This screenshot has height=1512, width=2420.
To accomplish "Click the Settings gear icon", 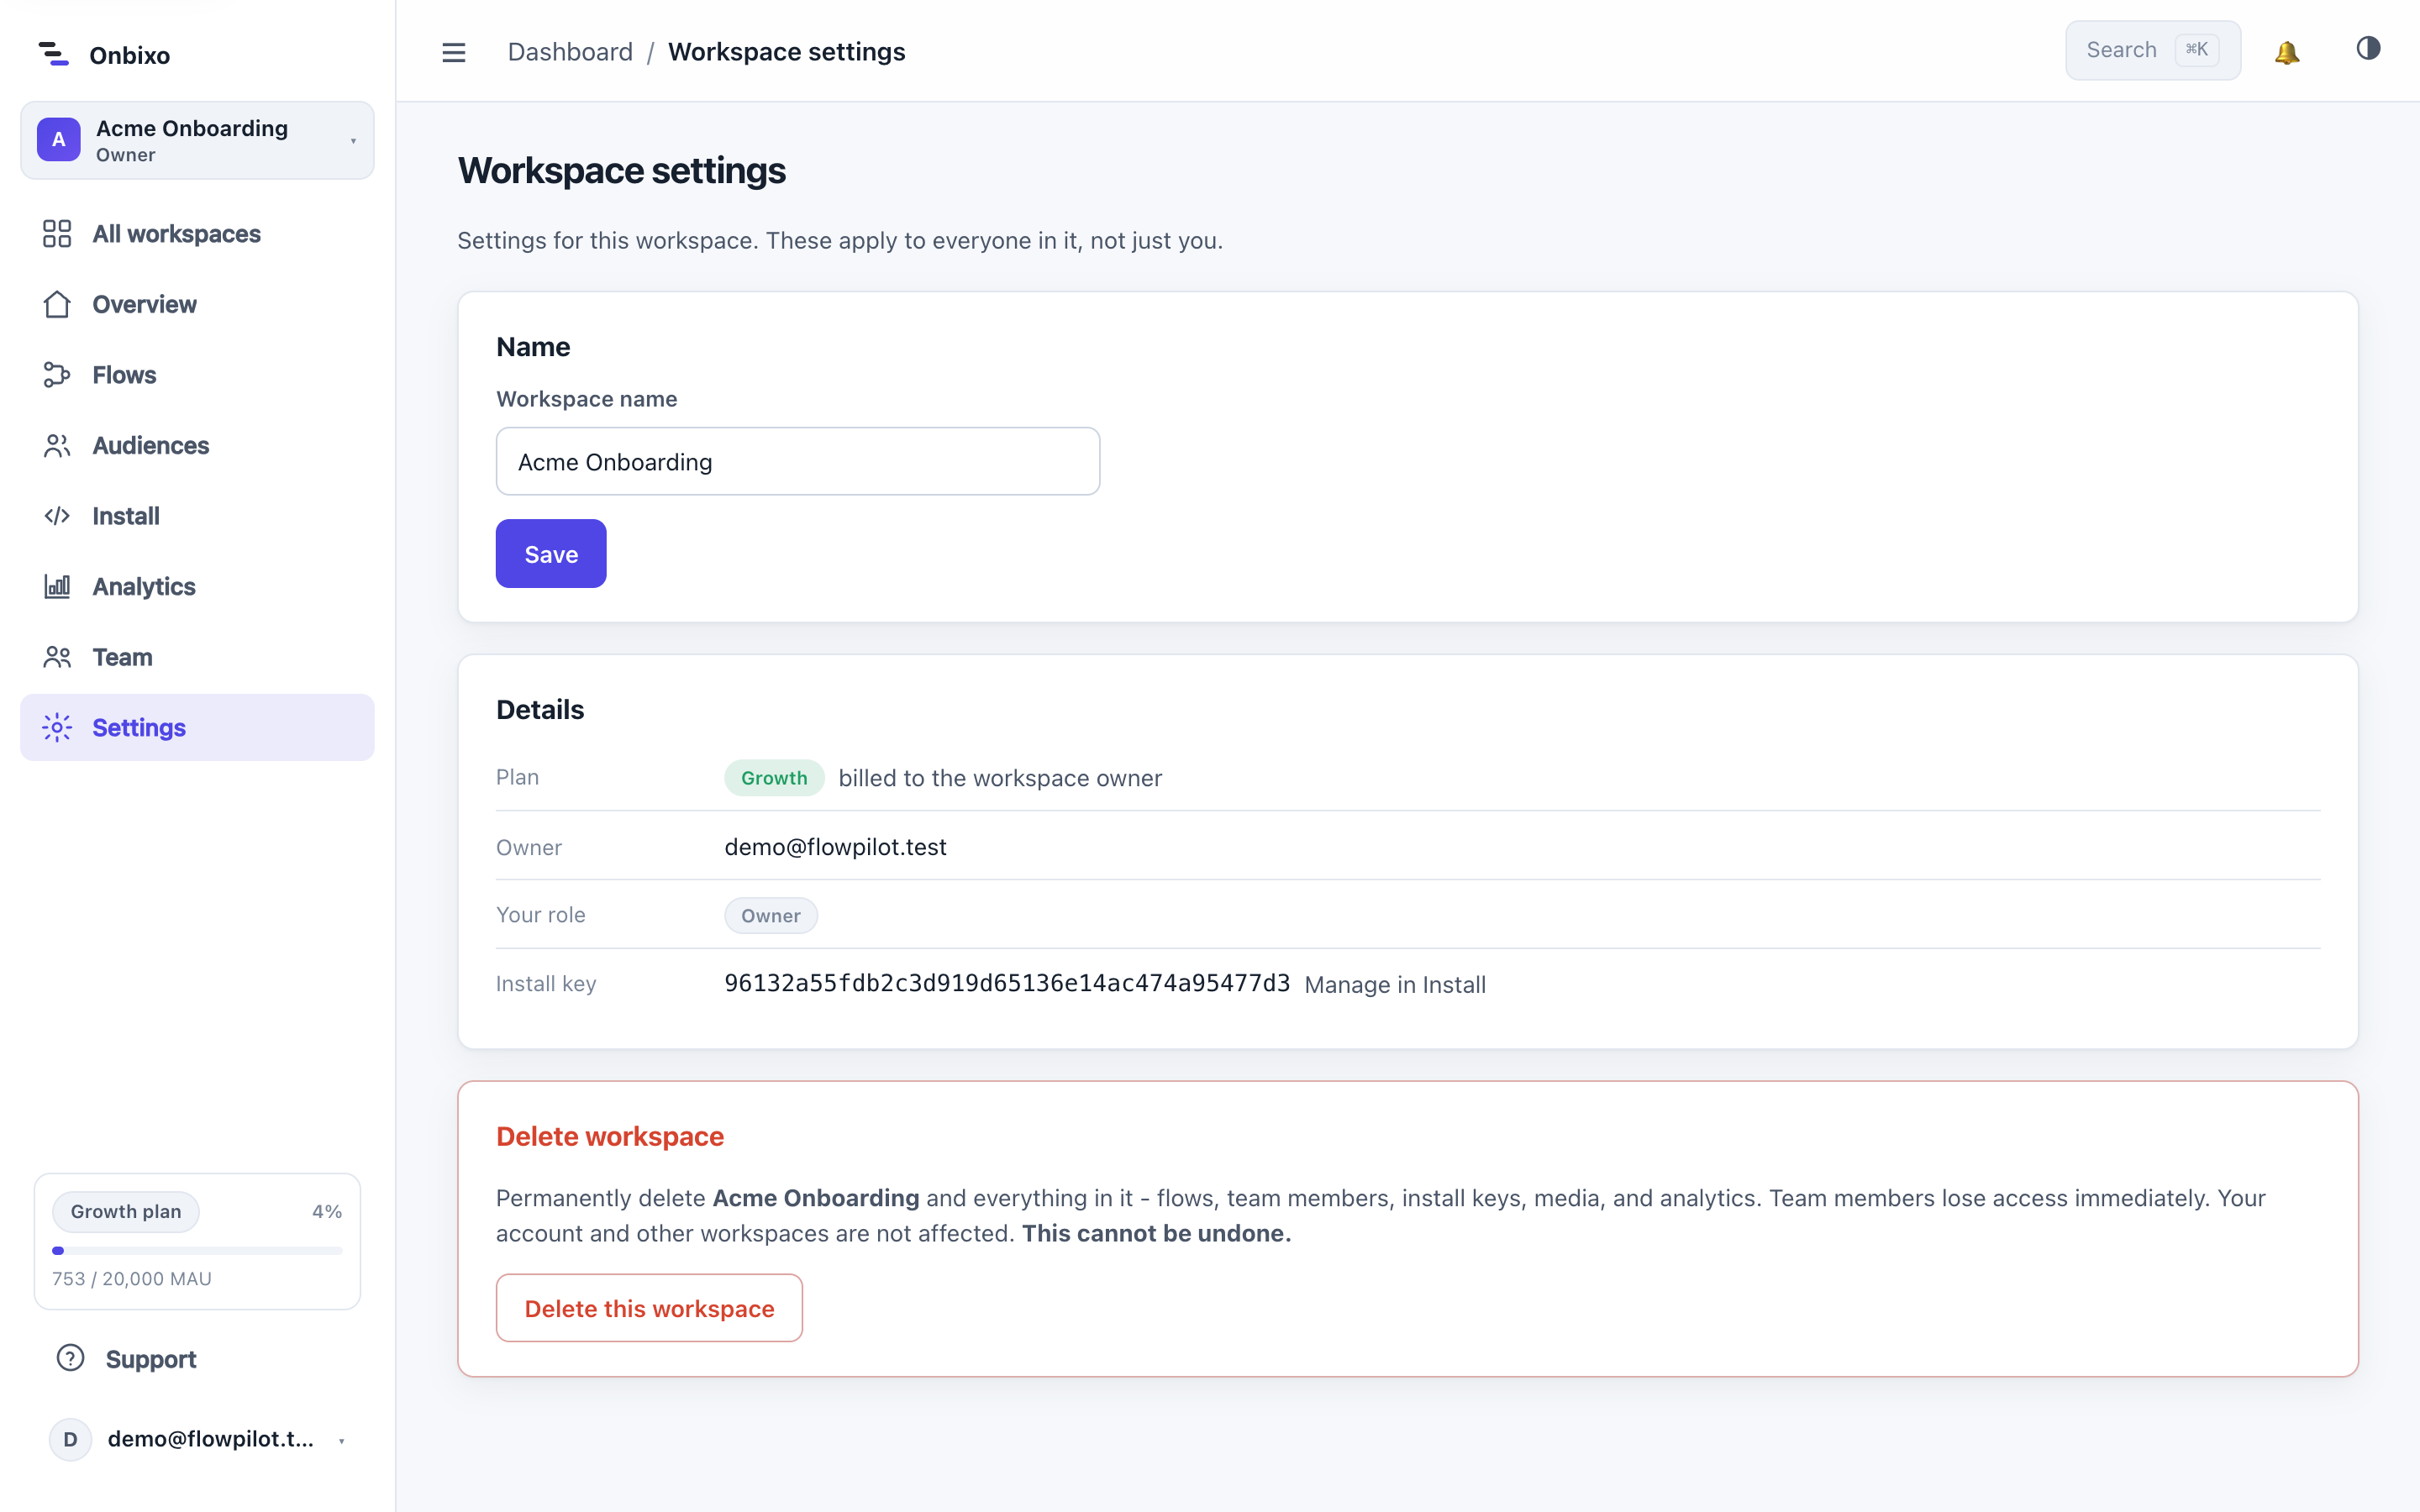I will [57, 727].
